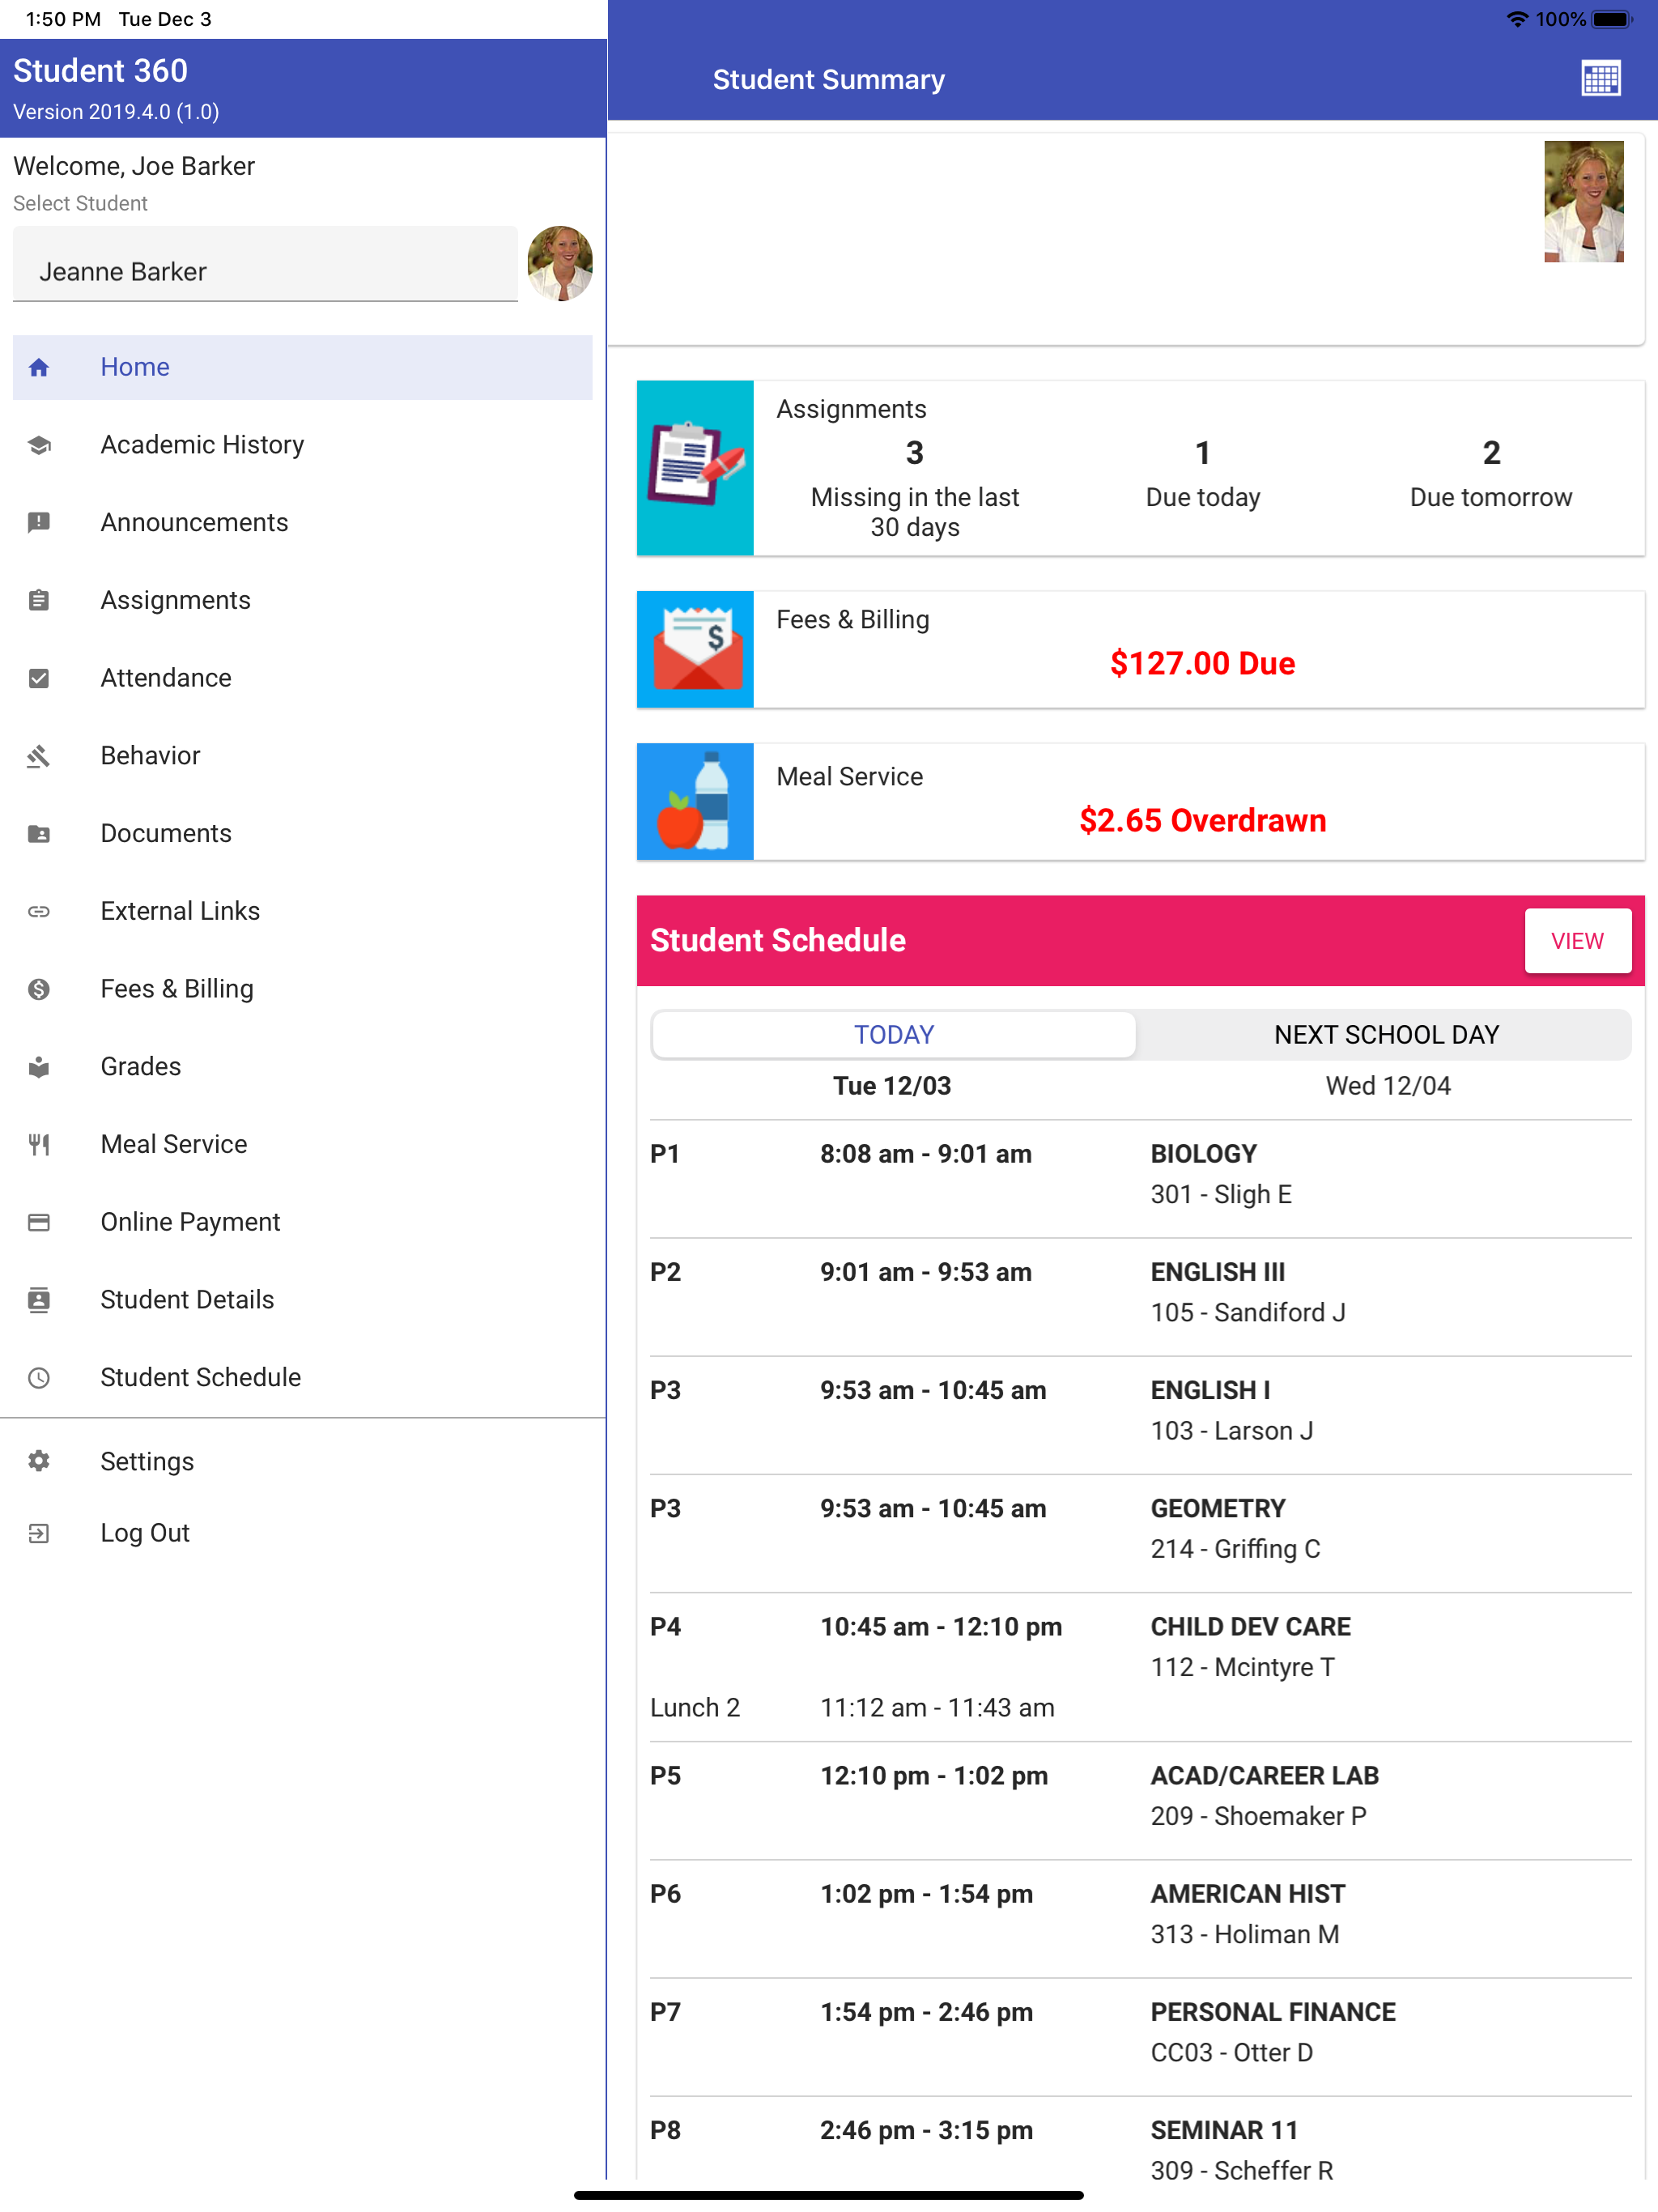The image size is (1658, 2212).
Task: Click the Assignments clipboard tile icon
Action: (x=695, y=467)
